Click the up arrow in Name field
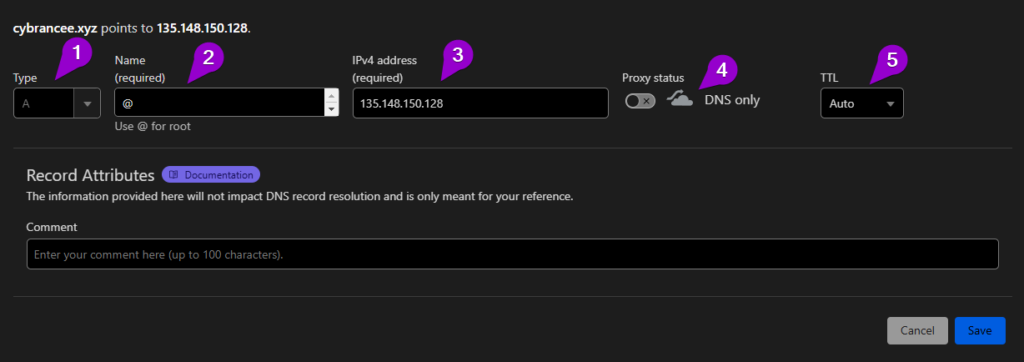The image size is (1024, 362). pyautogui.click(x=332, y=96)
